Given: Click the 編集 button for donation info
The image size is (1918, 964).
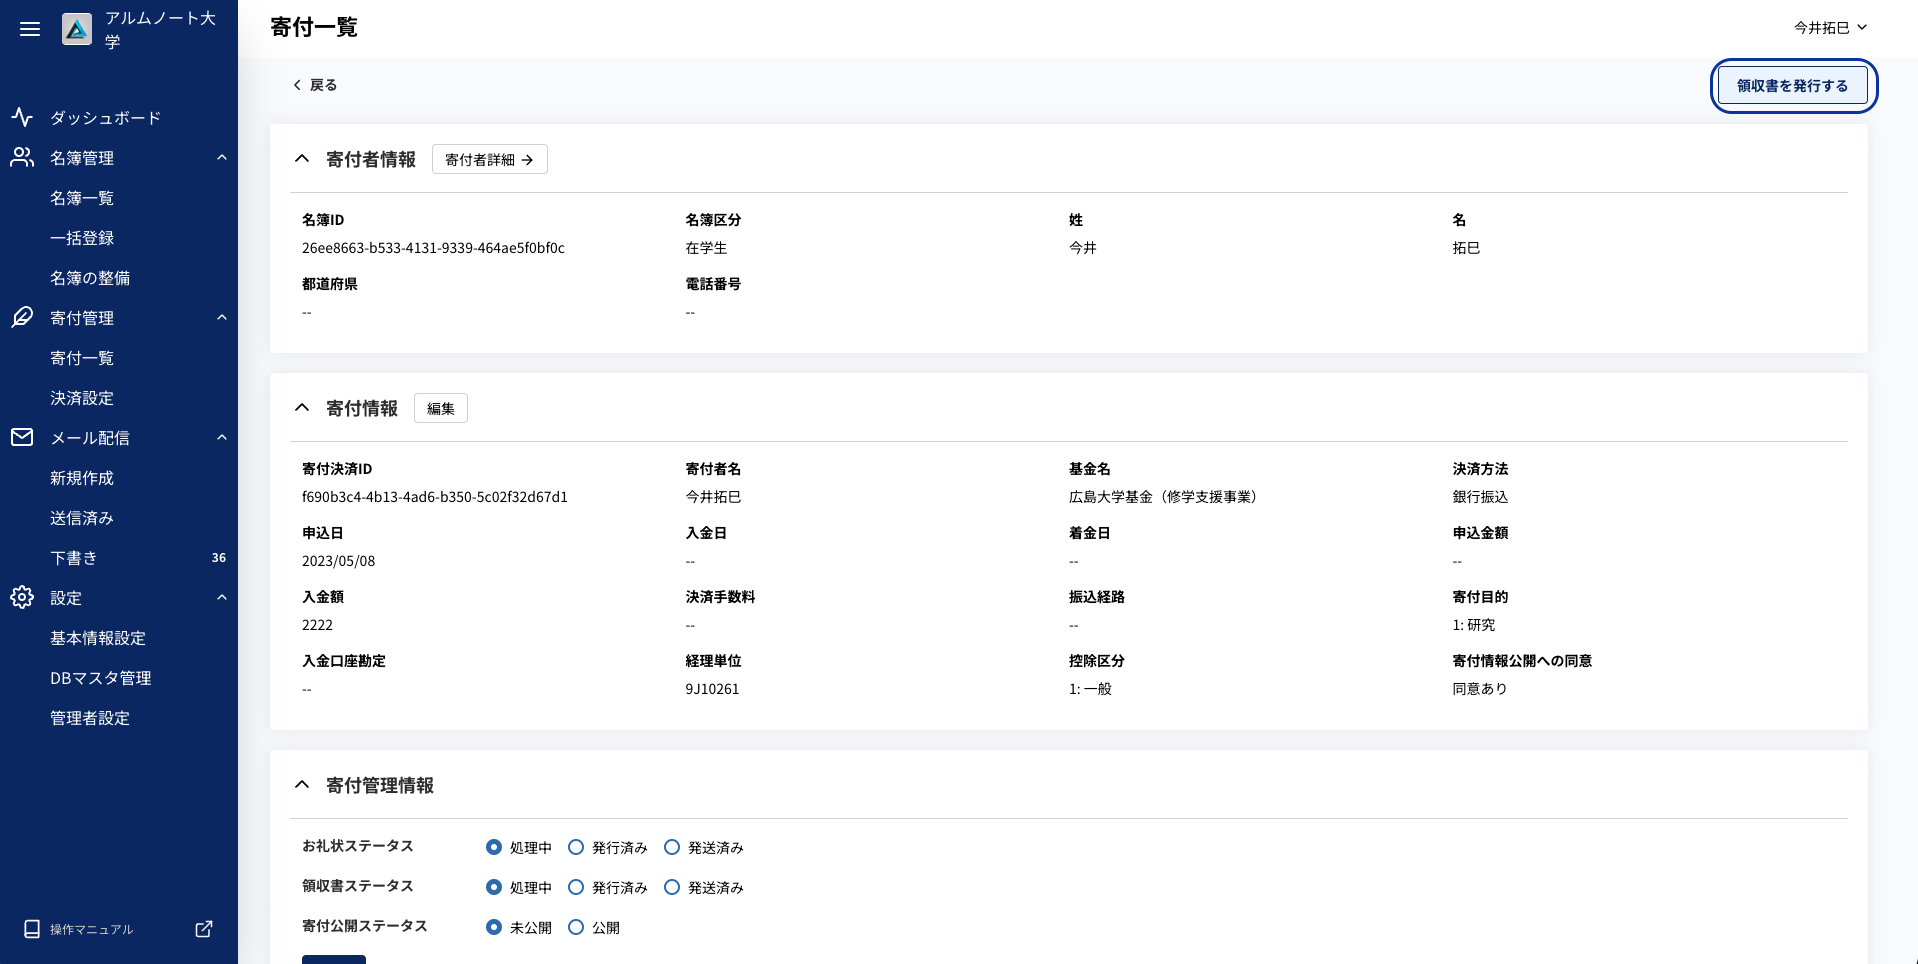Looking at the screenshot, I should tap(440, 408).
